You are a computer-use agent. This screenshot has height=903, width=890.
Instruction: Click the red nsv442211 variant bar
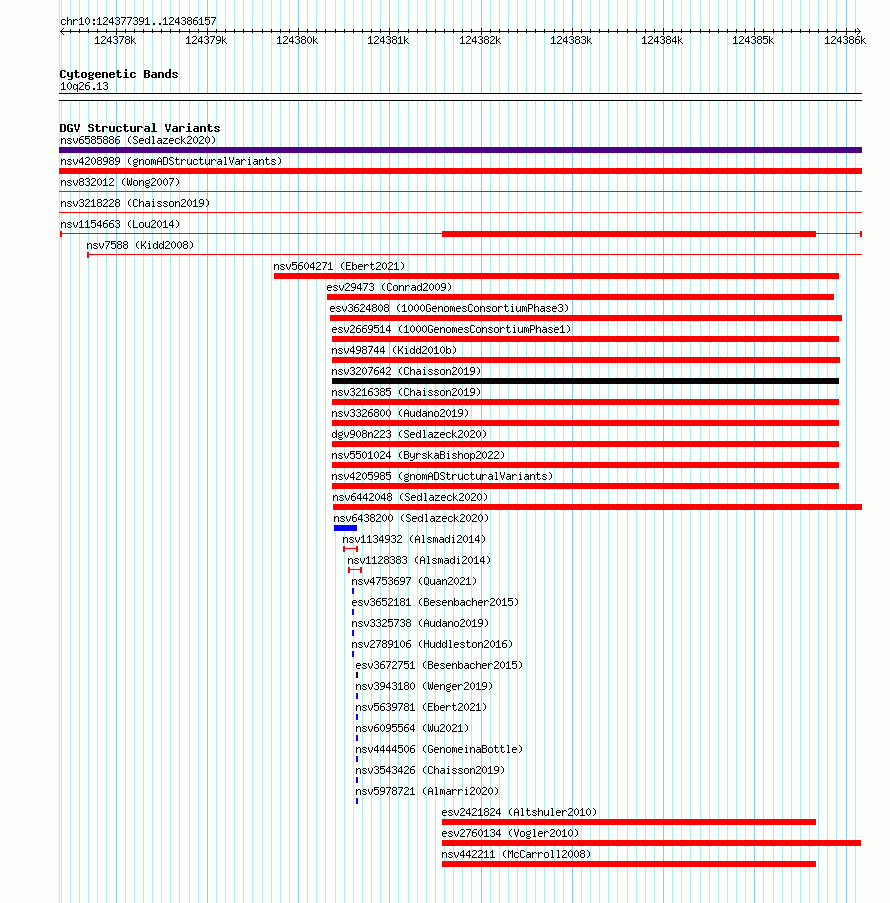628,864
